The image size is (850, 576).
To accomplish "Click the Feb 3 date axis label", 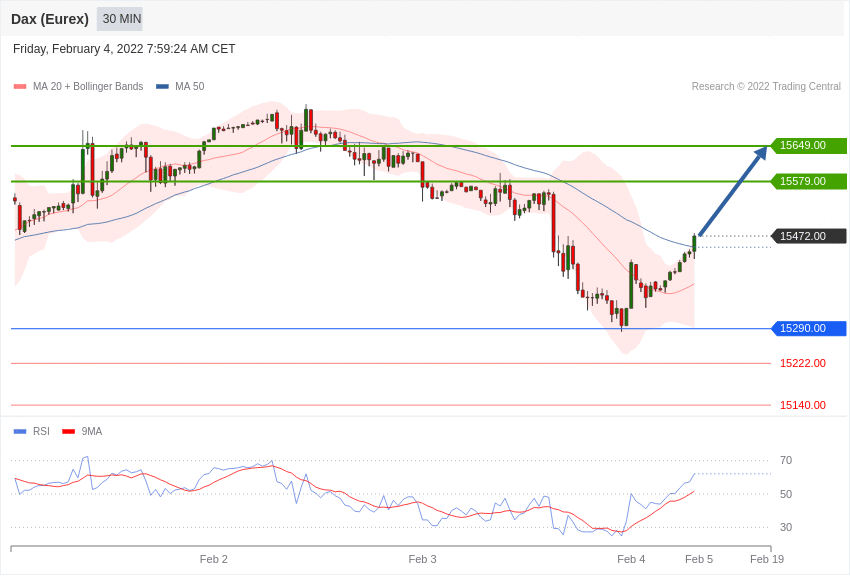I will [x=422, y=559].
